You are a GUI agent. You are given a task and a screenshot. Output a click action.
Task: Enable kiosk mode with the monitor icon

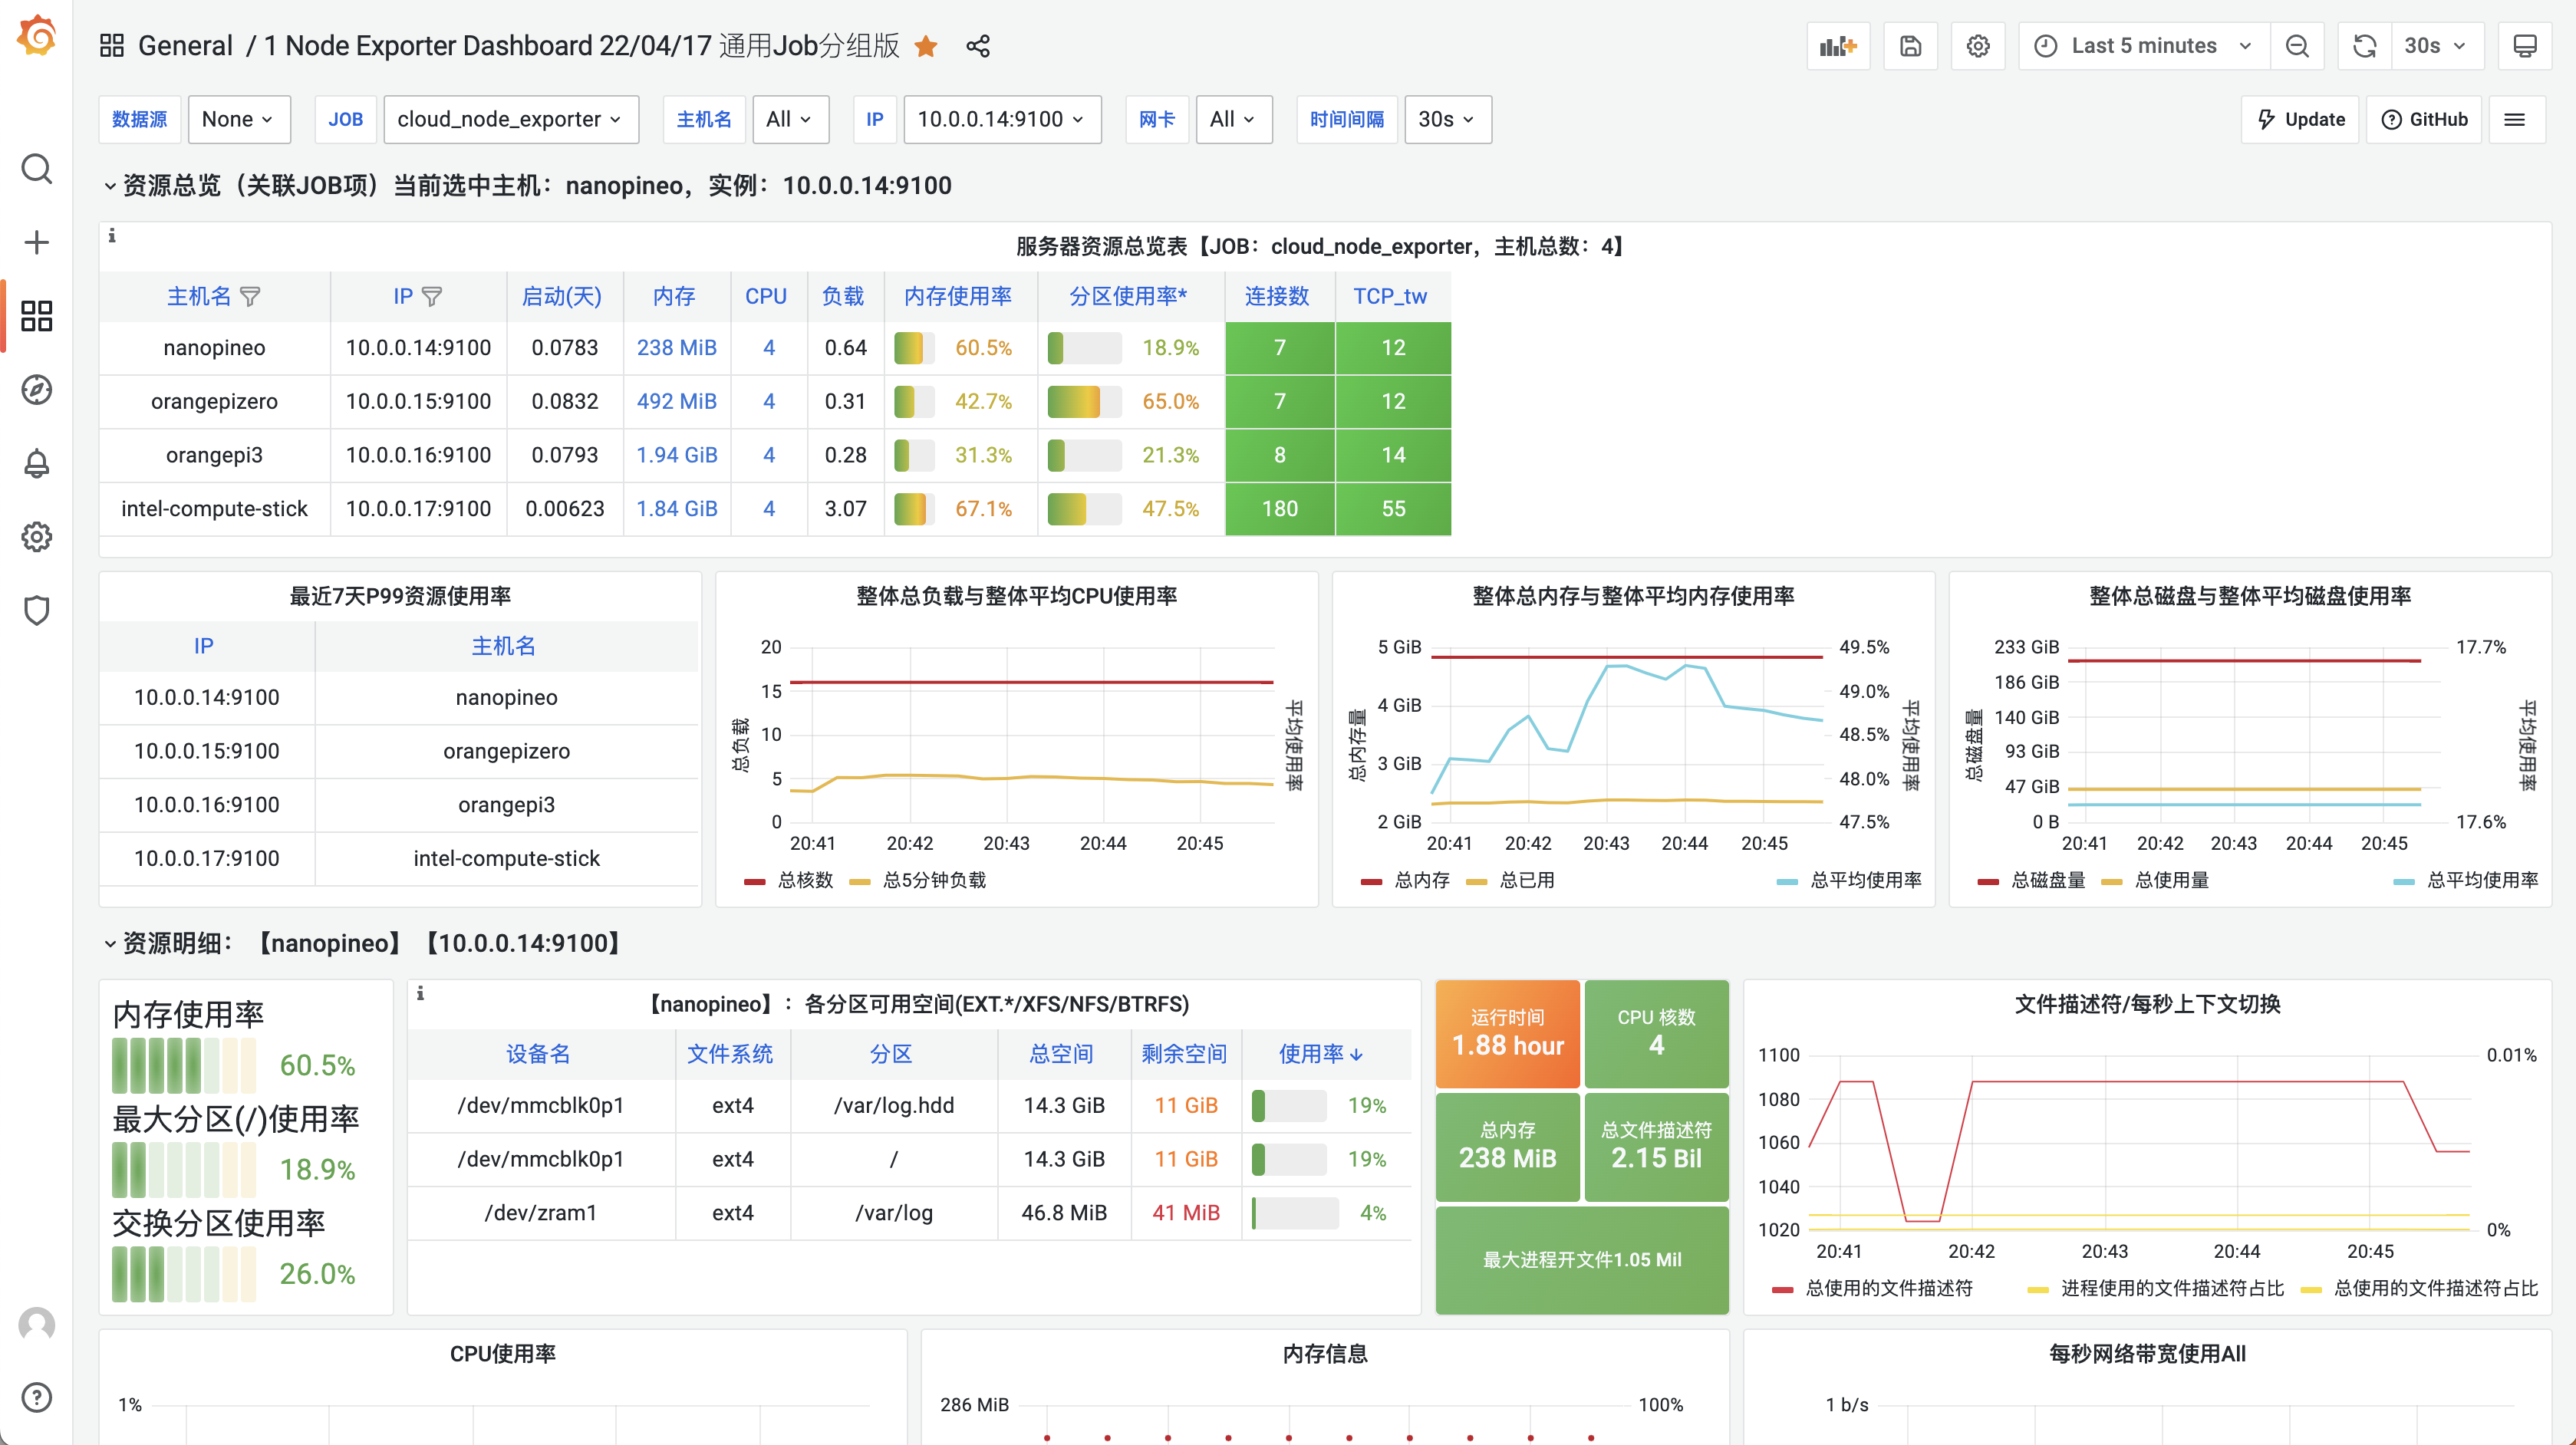point(2527,45)
